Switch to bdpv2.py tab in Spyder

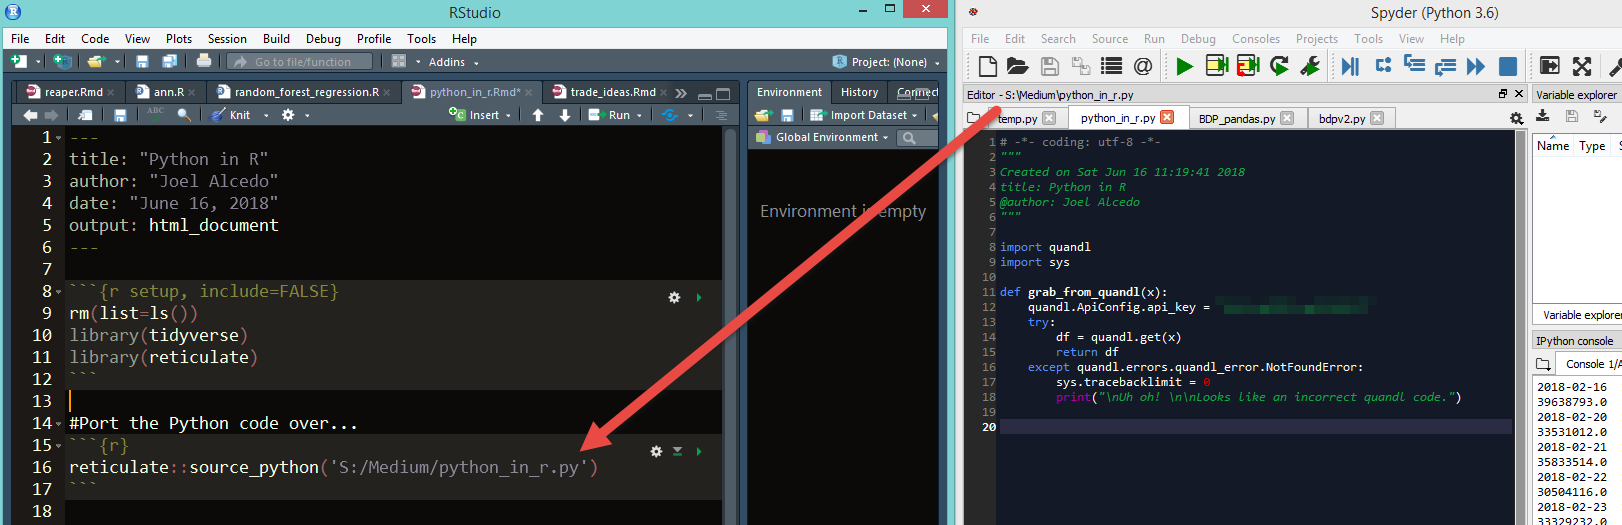1350,118
